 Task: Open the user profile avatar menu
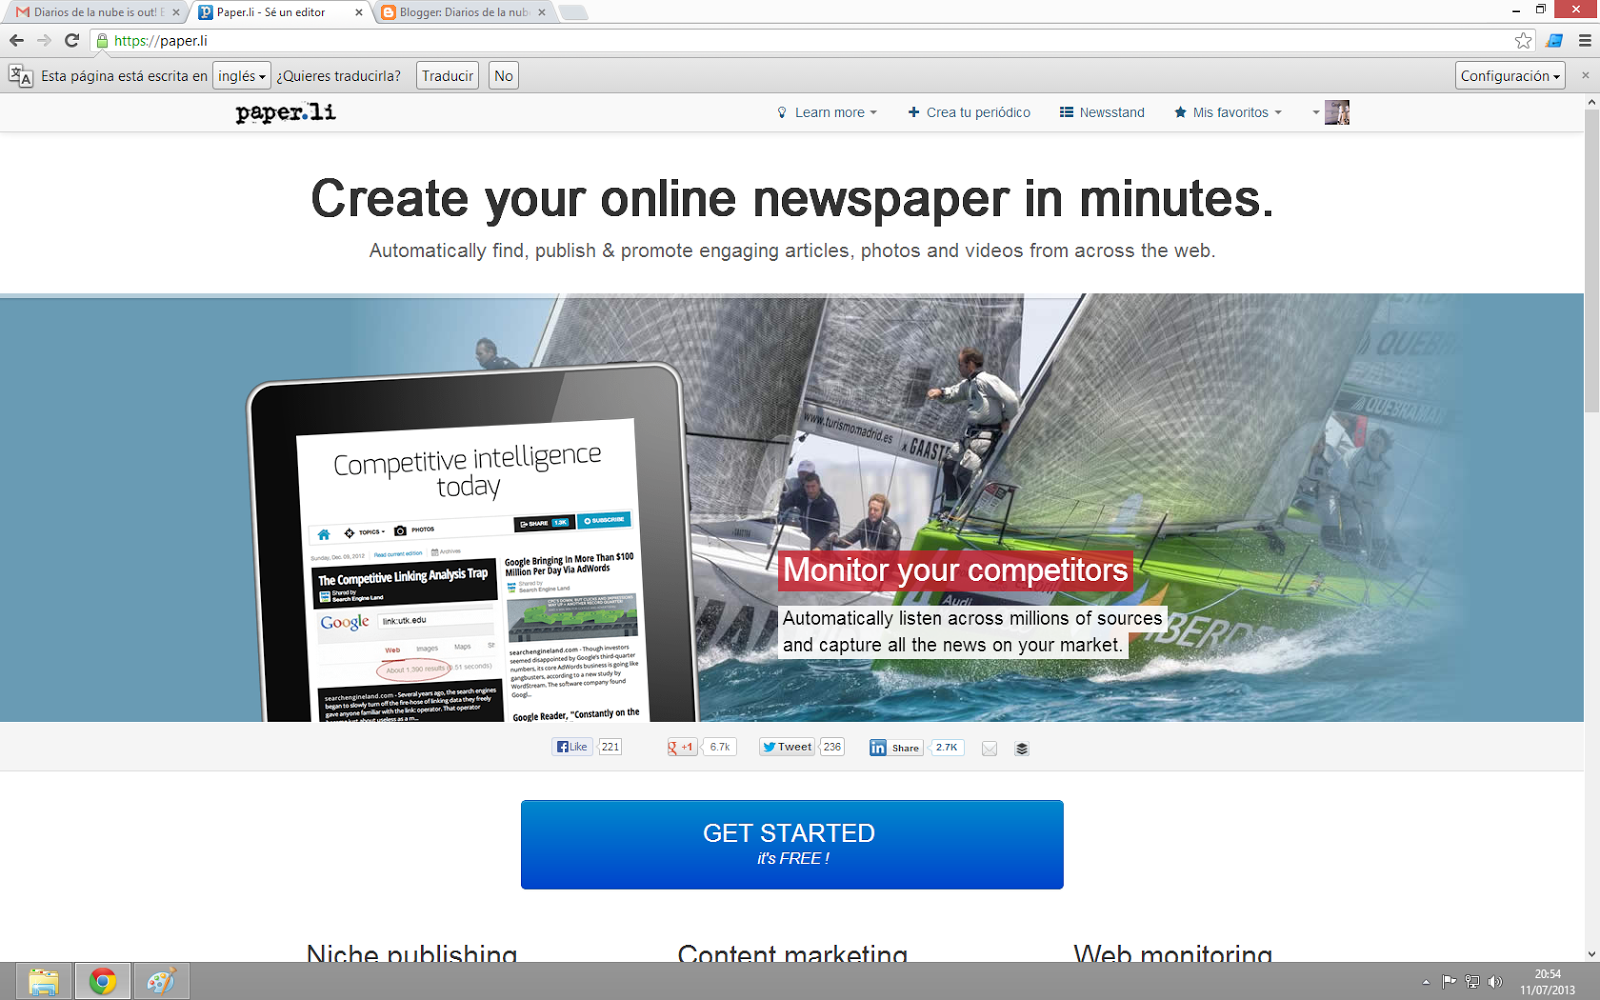click(1337, 112)
